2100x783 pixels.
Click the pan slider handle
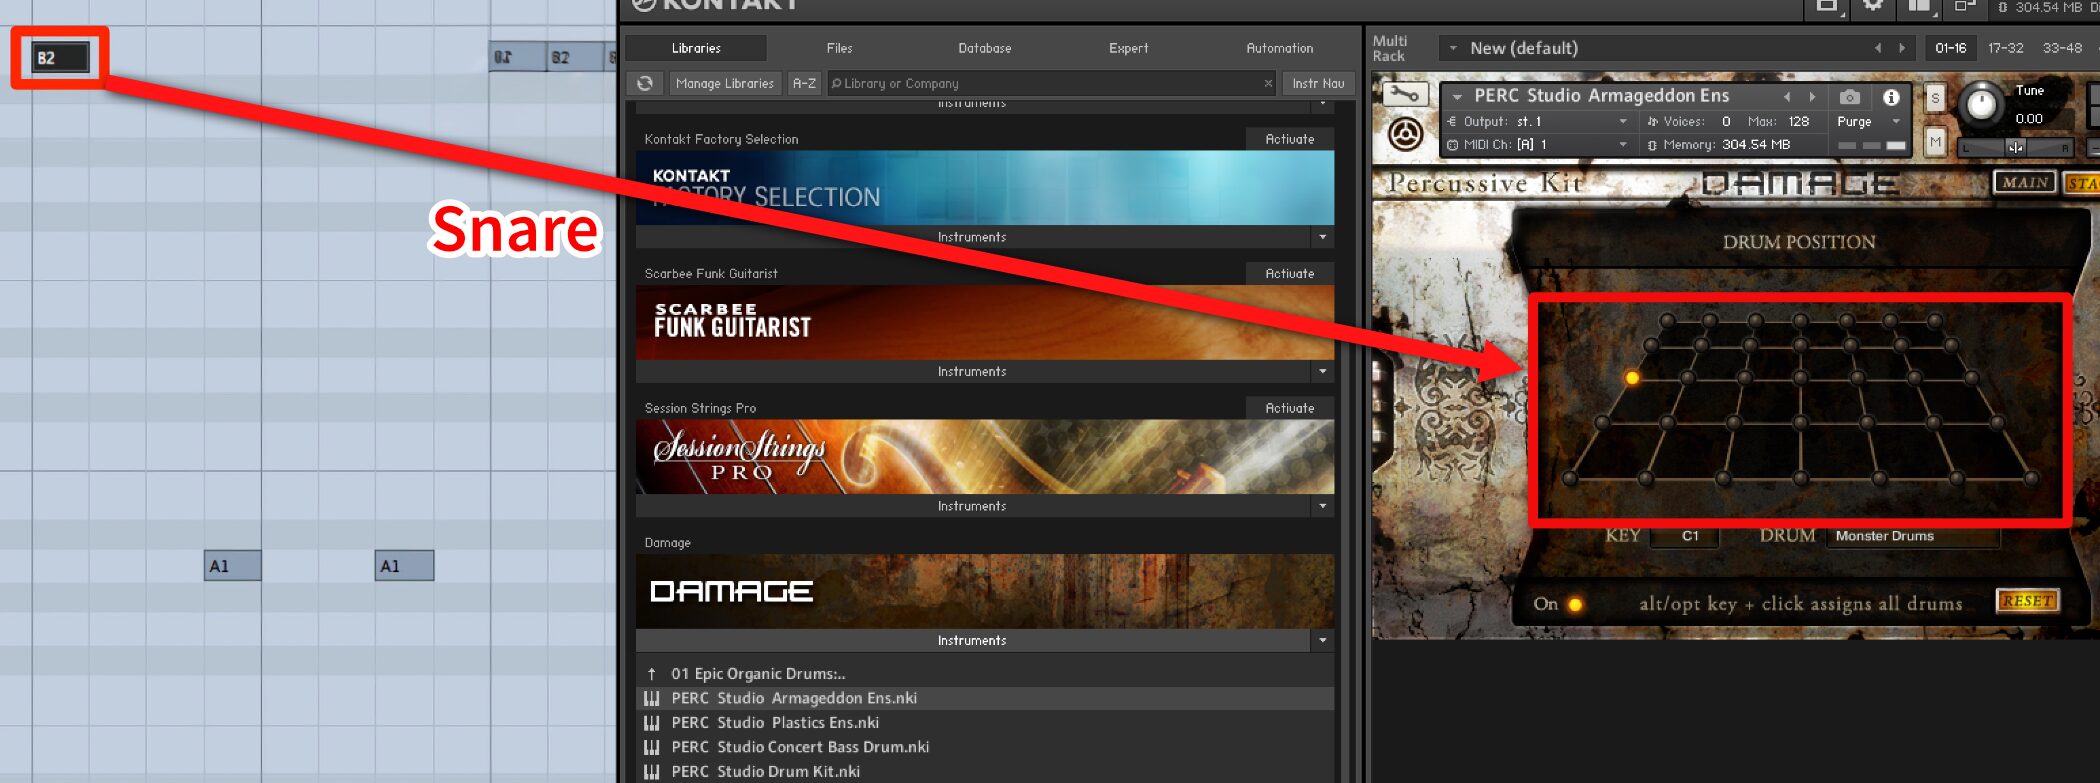(2016, 148)
